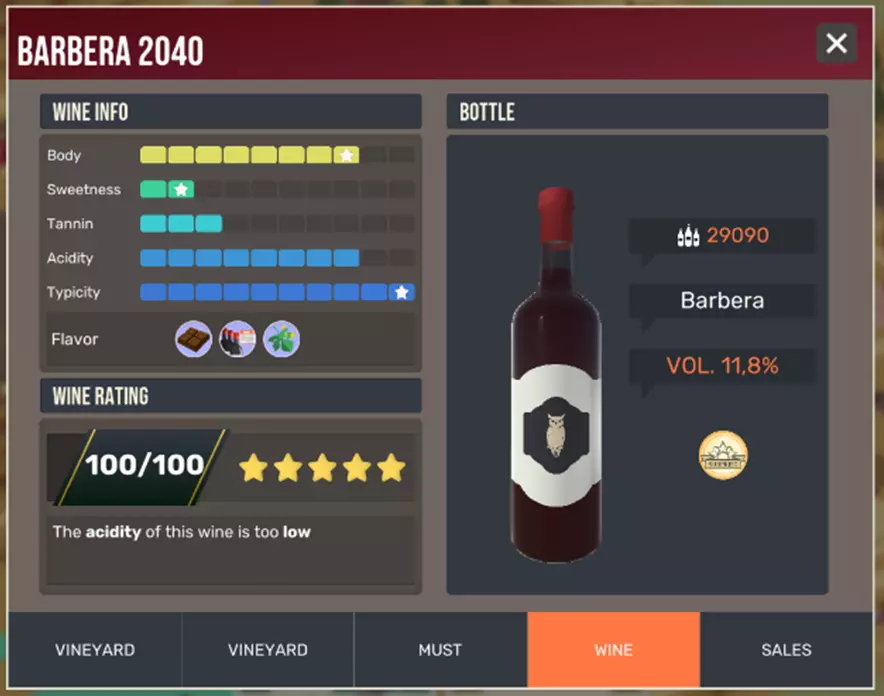Click the owl emblem on bottle label
Screen dimensions: 884x696
(556, 434)
